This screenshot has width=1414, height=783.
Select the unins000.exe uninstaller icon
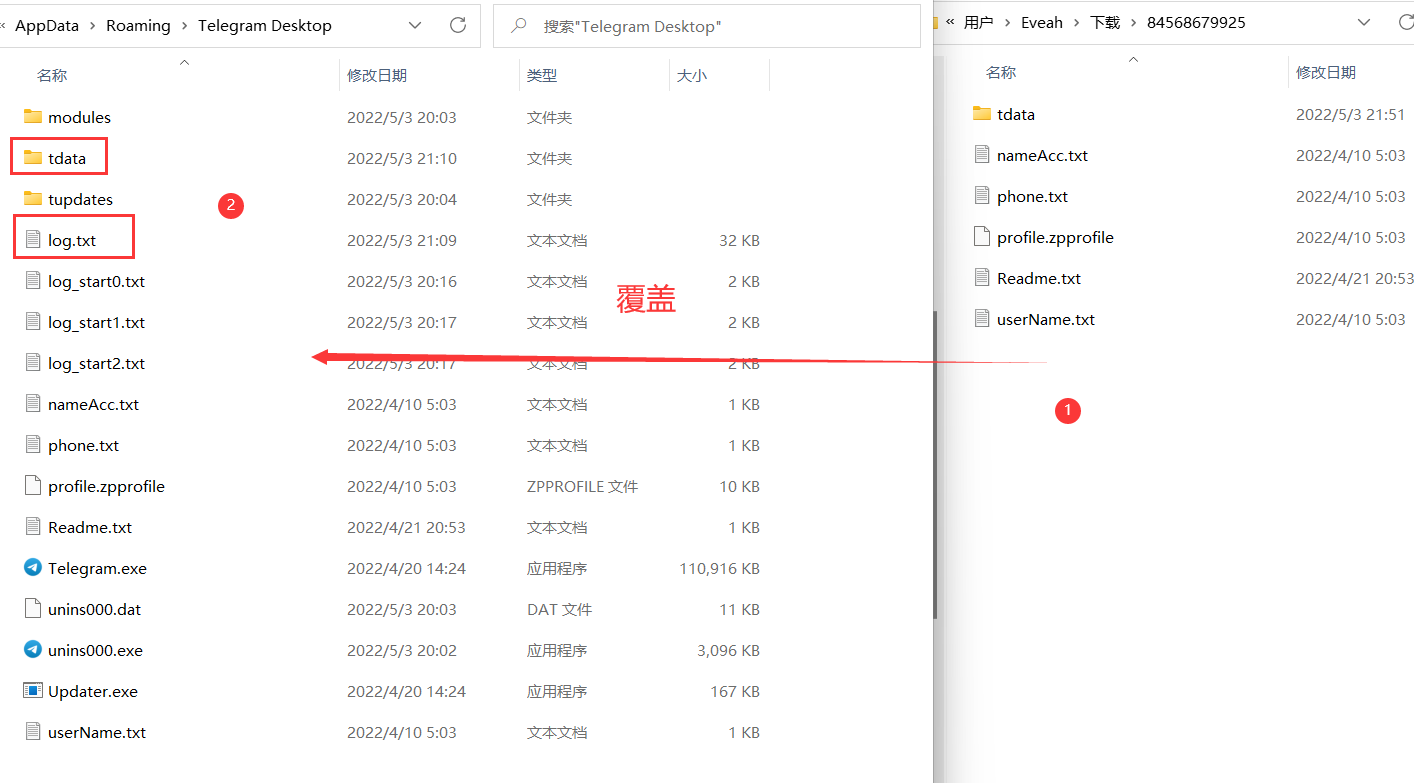[33, 650]
